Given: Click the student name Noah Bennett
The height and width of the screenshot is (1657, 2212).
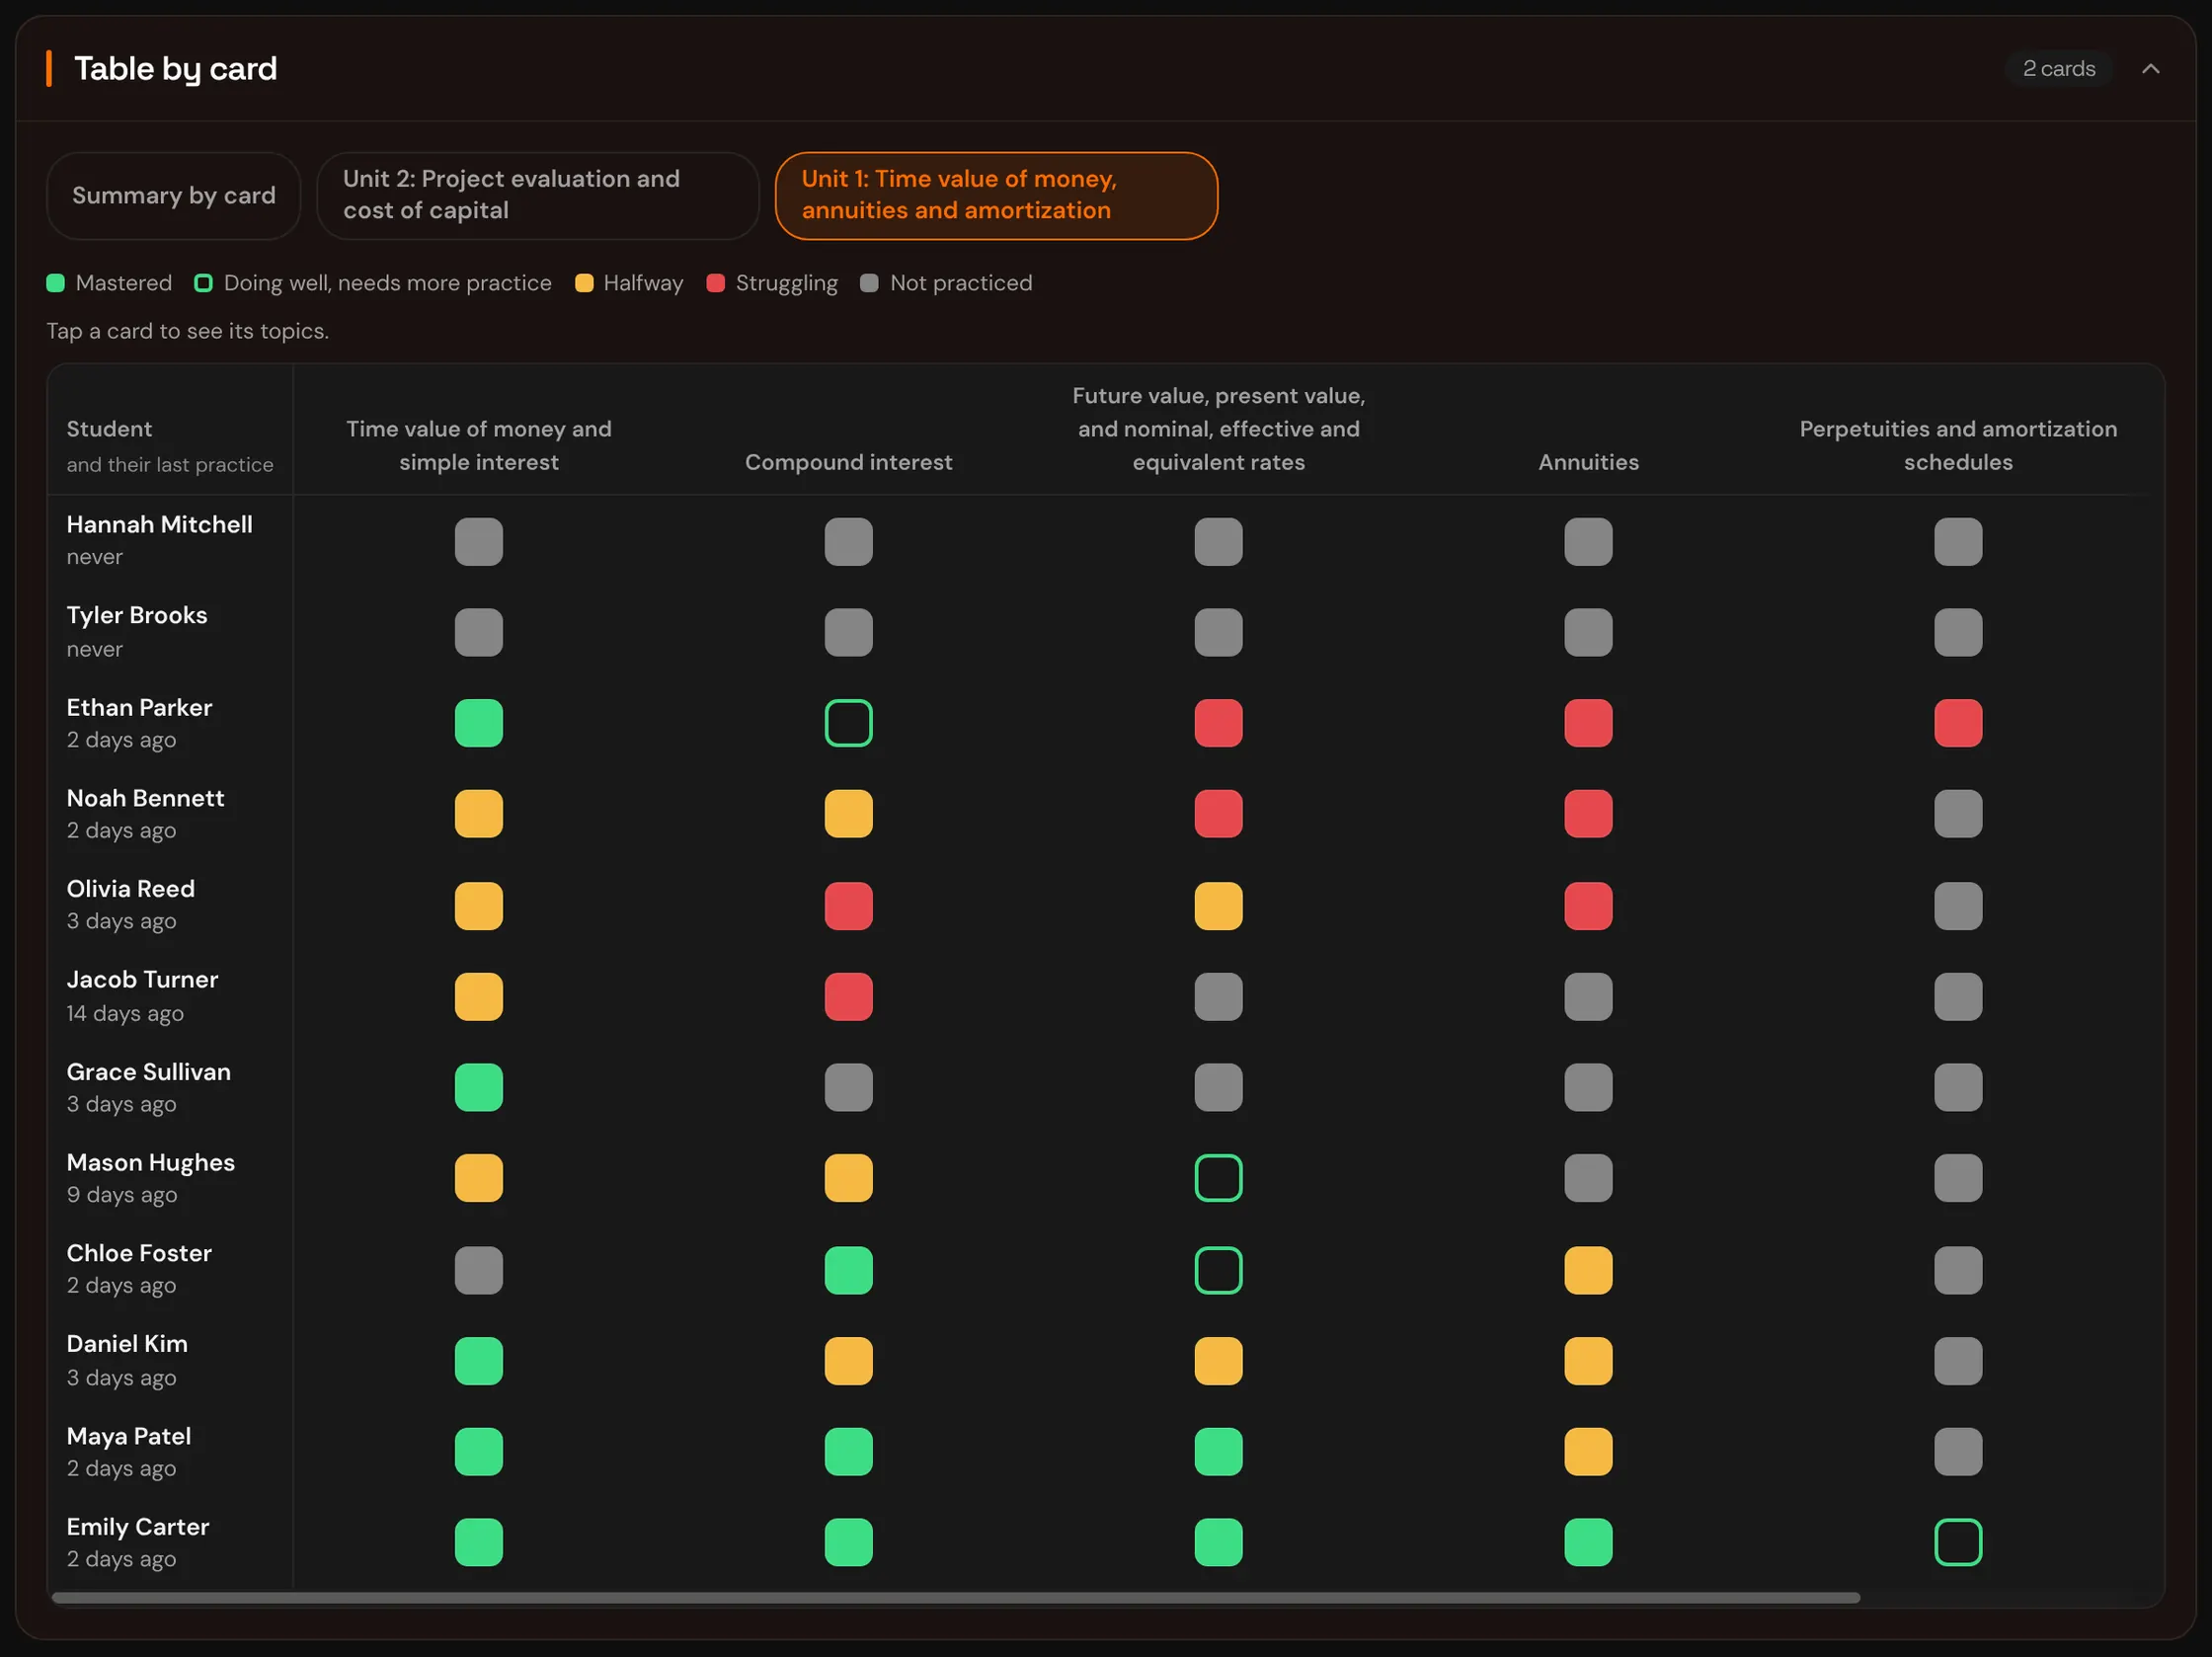Looking at the screenshot, I should pyautogui.click(x=145, y=798).
